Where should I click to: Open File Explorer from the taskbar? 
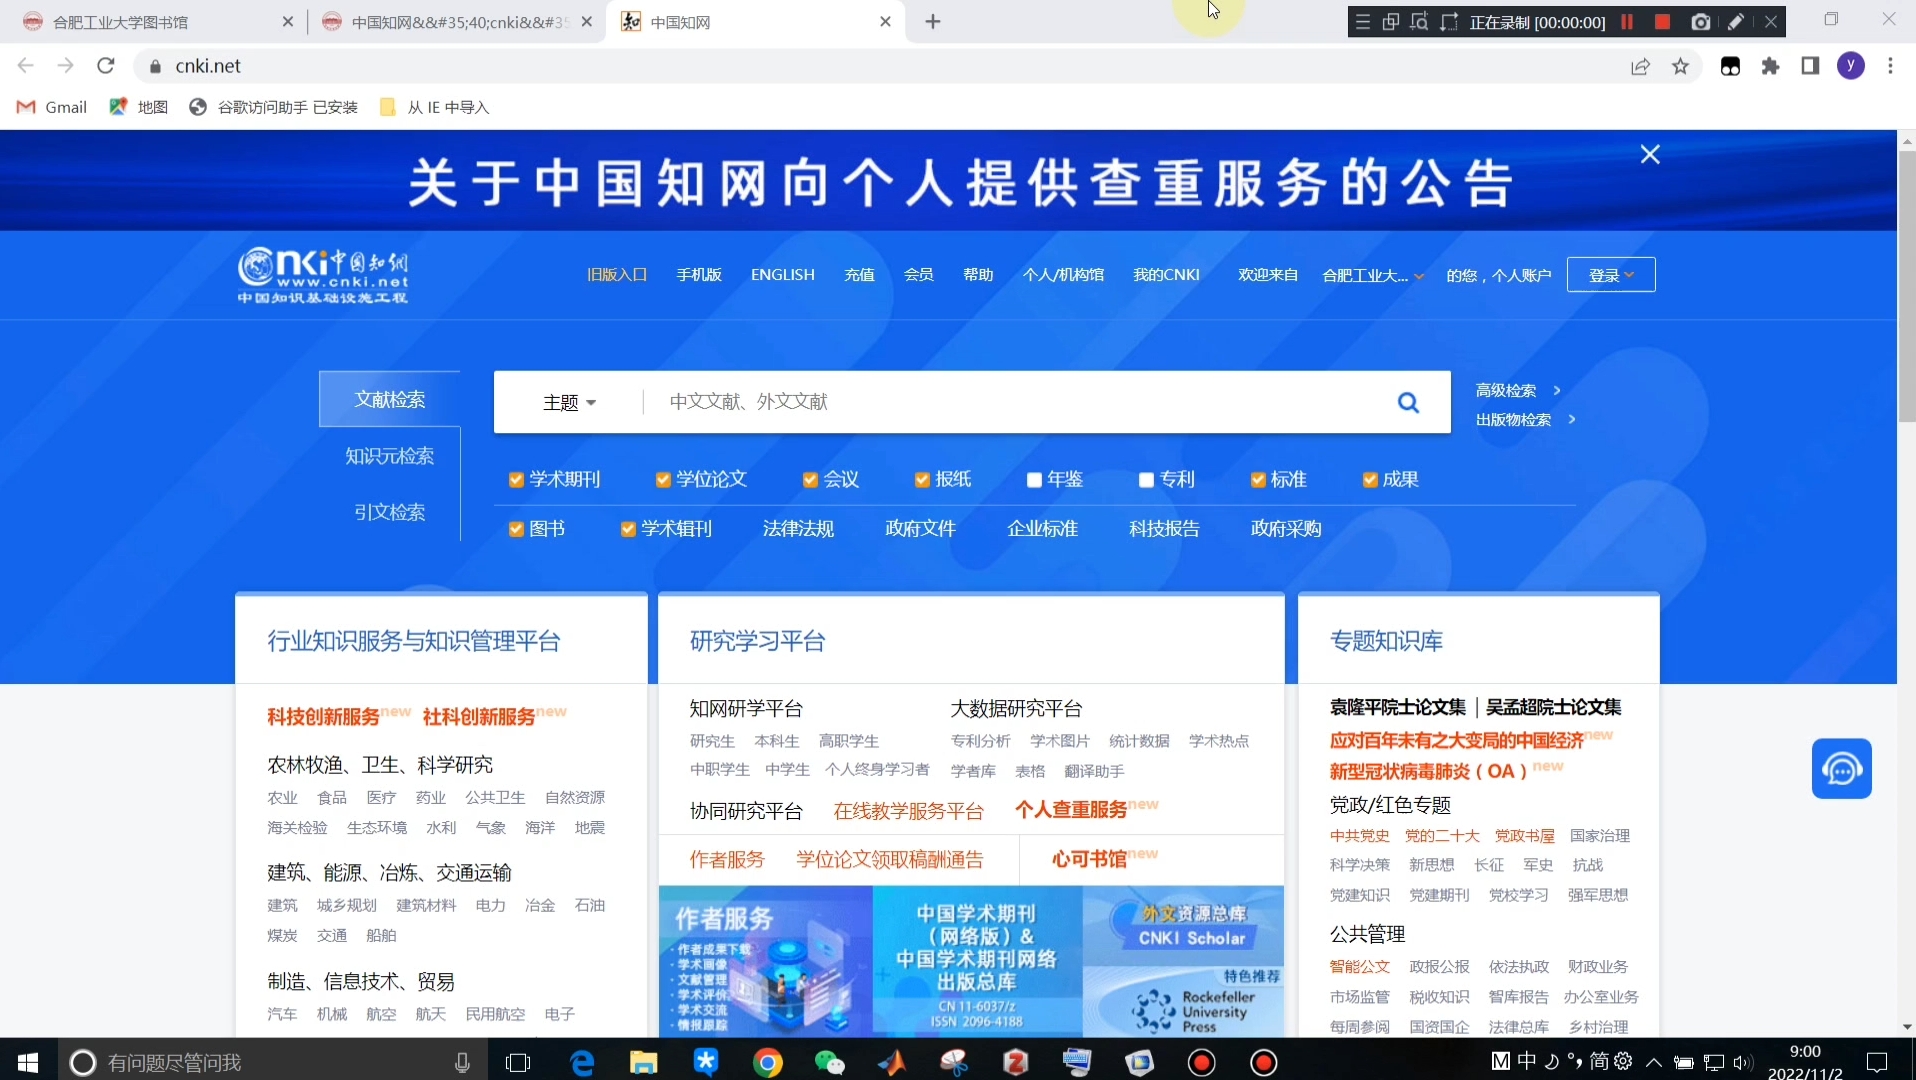click(643, 1062)
